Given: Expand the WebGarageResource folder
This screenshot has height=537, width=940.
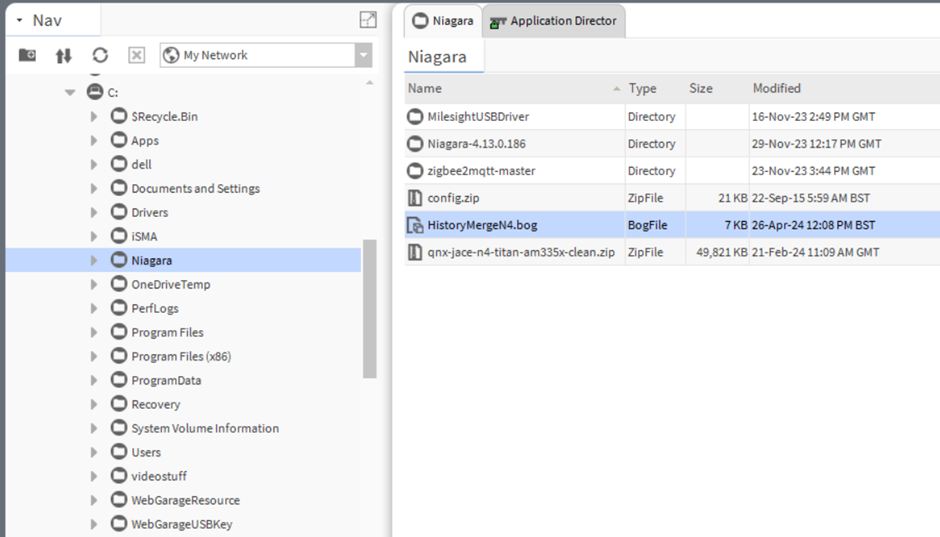Looking at the screenshot, I should coord(95,500).
